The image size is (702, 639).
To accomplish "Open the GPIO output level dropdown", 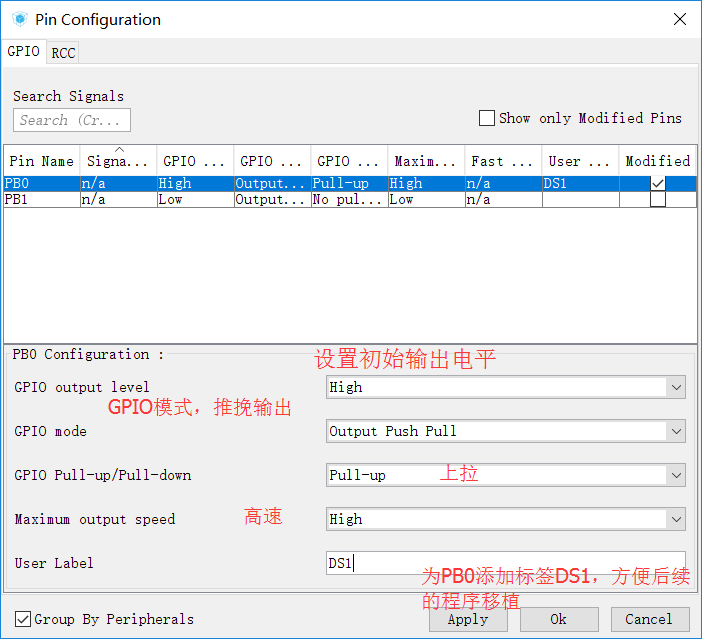I will 505,387.
